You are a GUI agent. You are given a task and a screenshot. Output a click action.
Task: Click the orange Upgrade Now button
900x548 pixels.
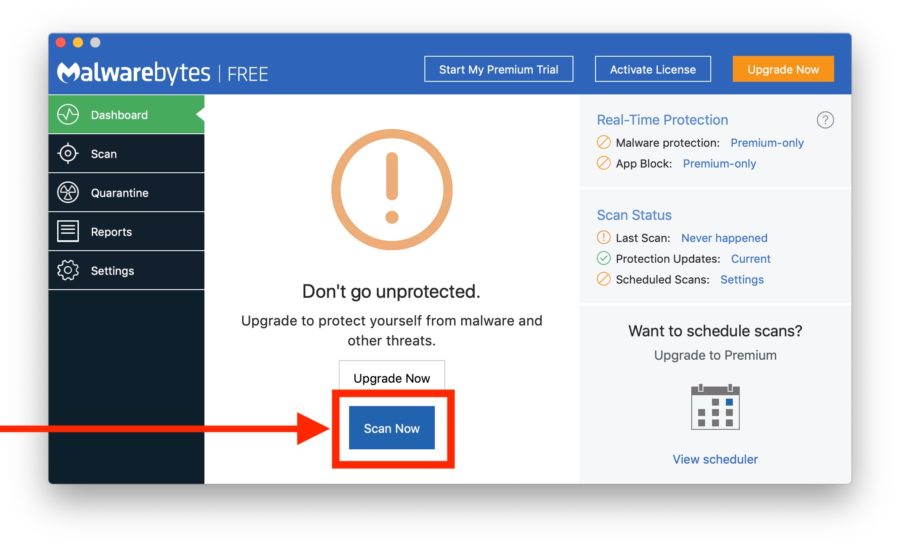[783, 69]
